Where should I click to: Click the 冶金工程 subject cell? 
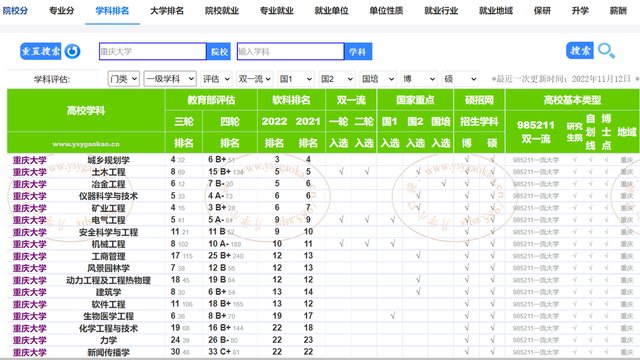click(x=108, y=184)
